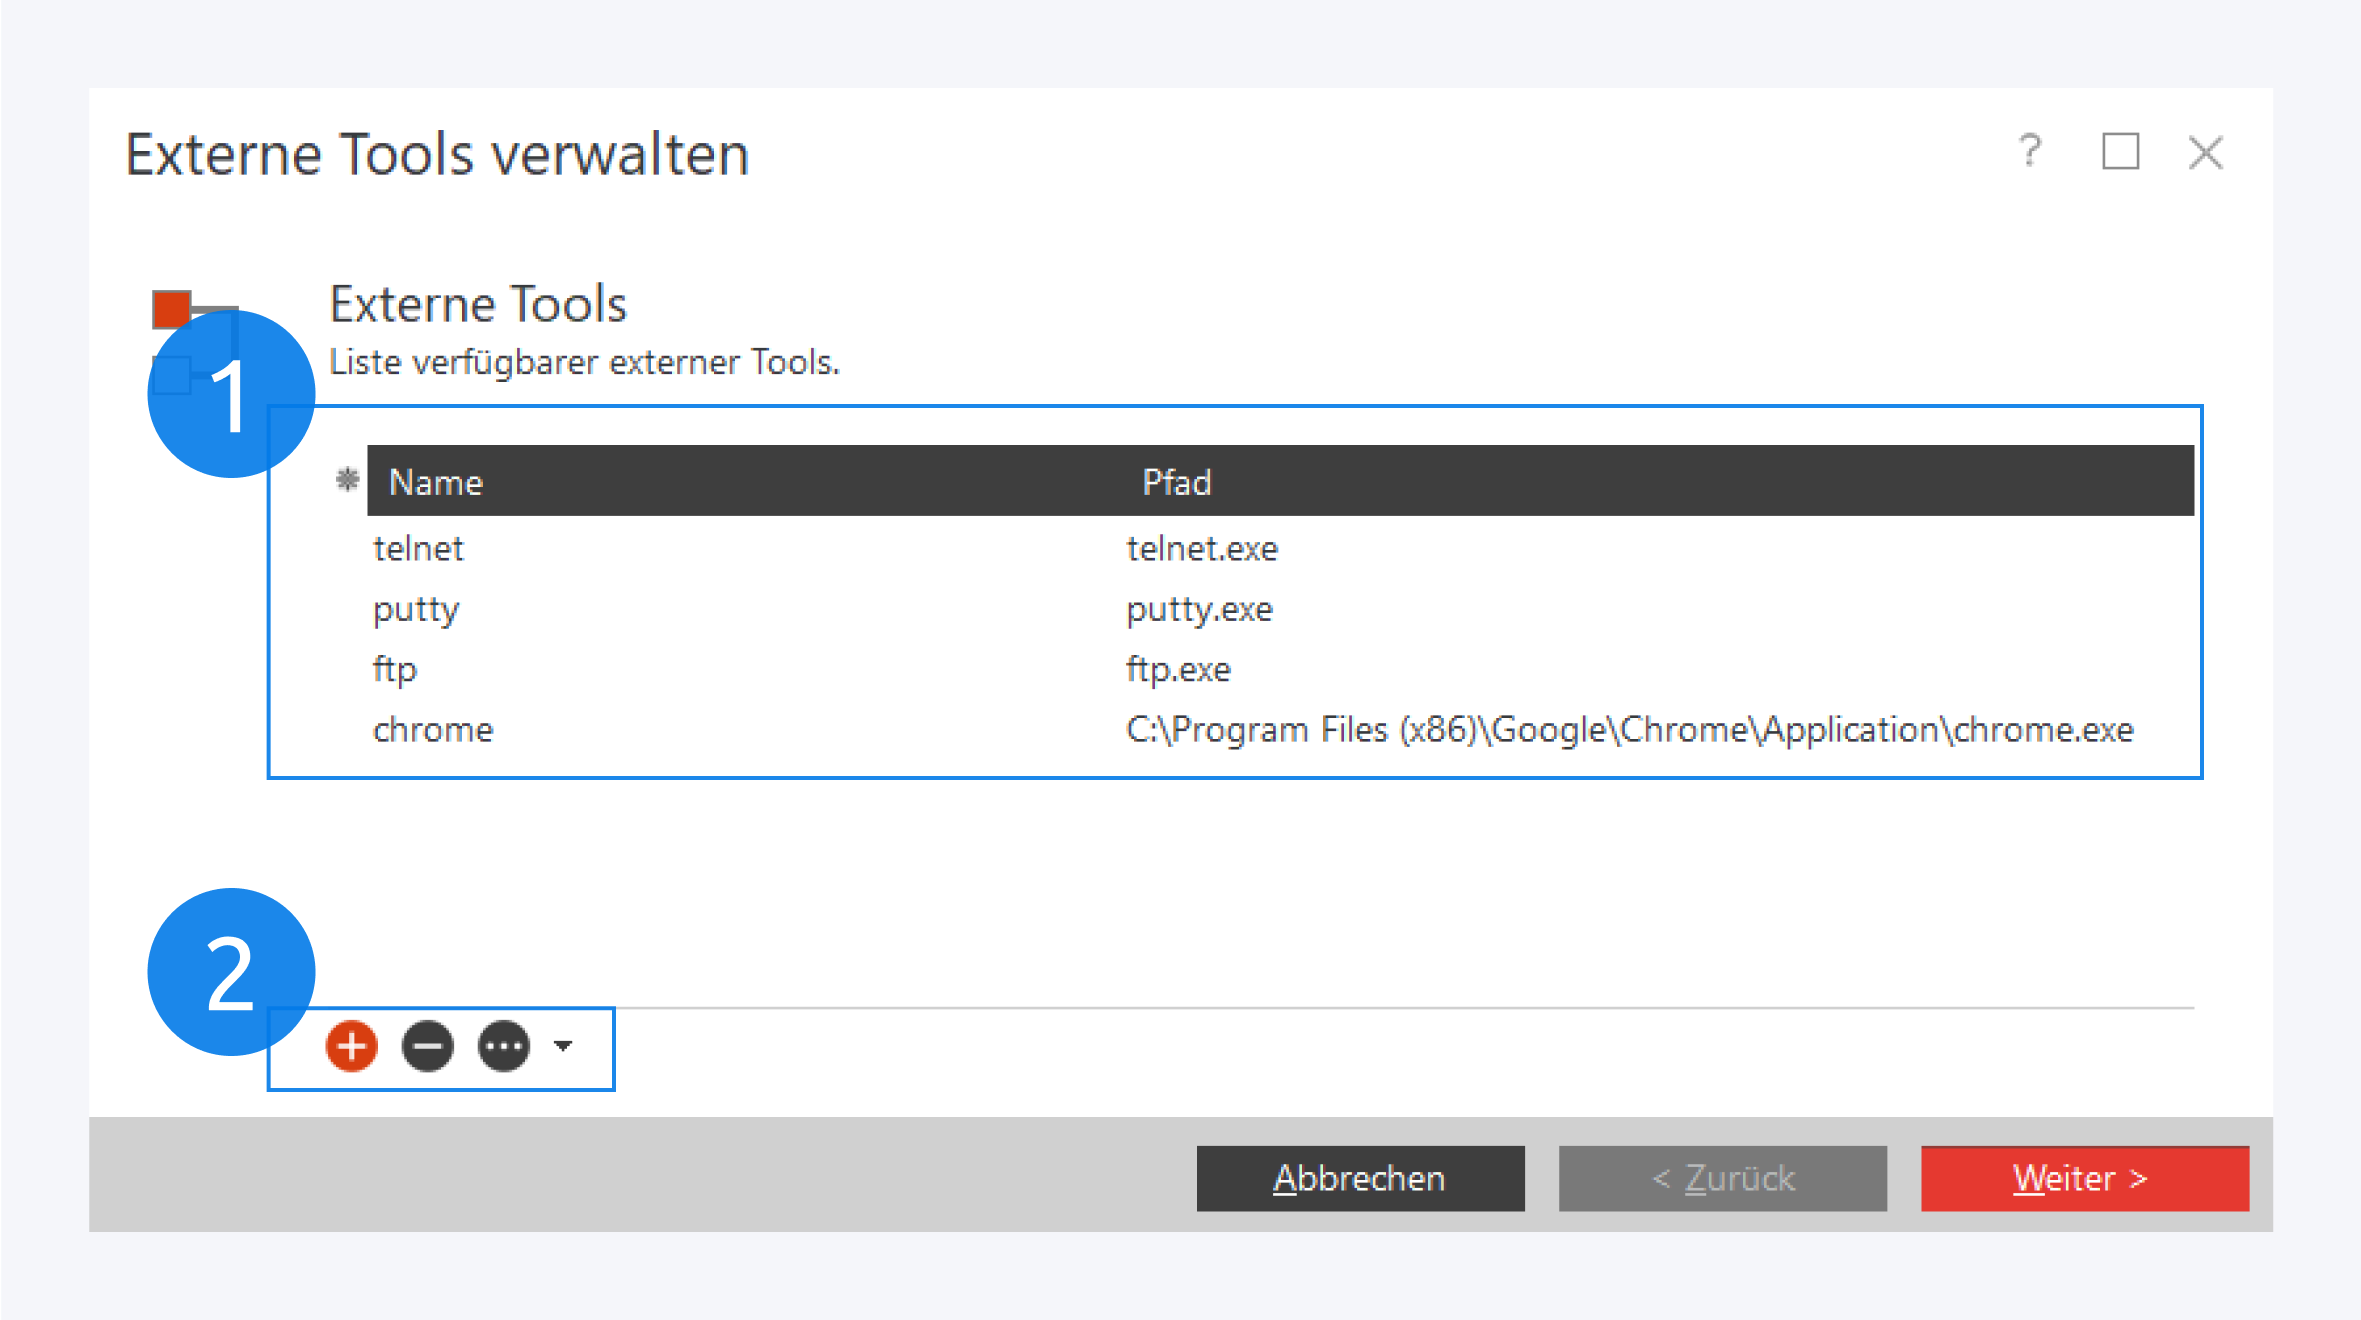Image resolution: width=2361 pixels, height=1320 pixels.
Task: Click the remove tool minus icon
Action: pyautogui.click(x=427, y=1047)
